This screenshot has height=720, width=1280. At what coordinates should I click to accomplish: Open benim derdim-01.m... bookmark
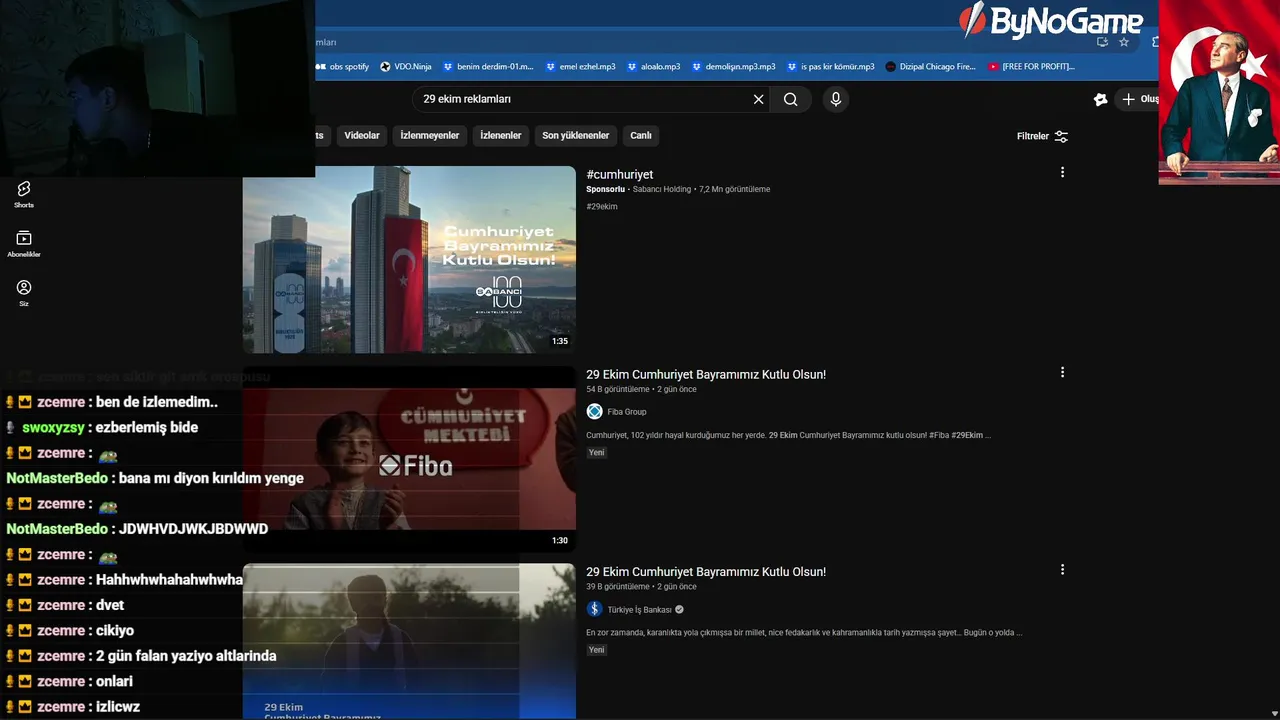pyautogui.click(x=489, y=67)
